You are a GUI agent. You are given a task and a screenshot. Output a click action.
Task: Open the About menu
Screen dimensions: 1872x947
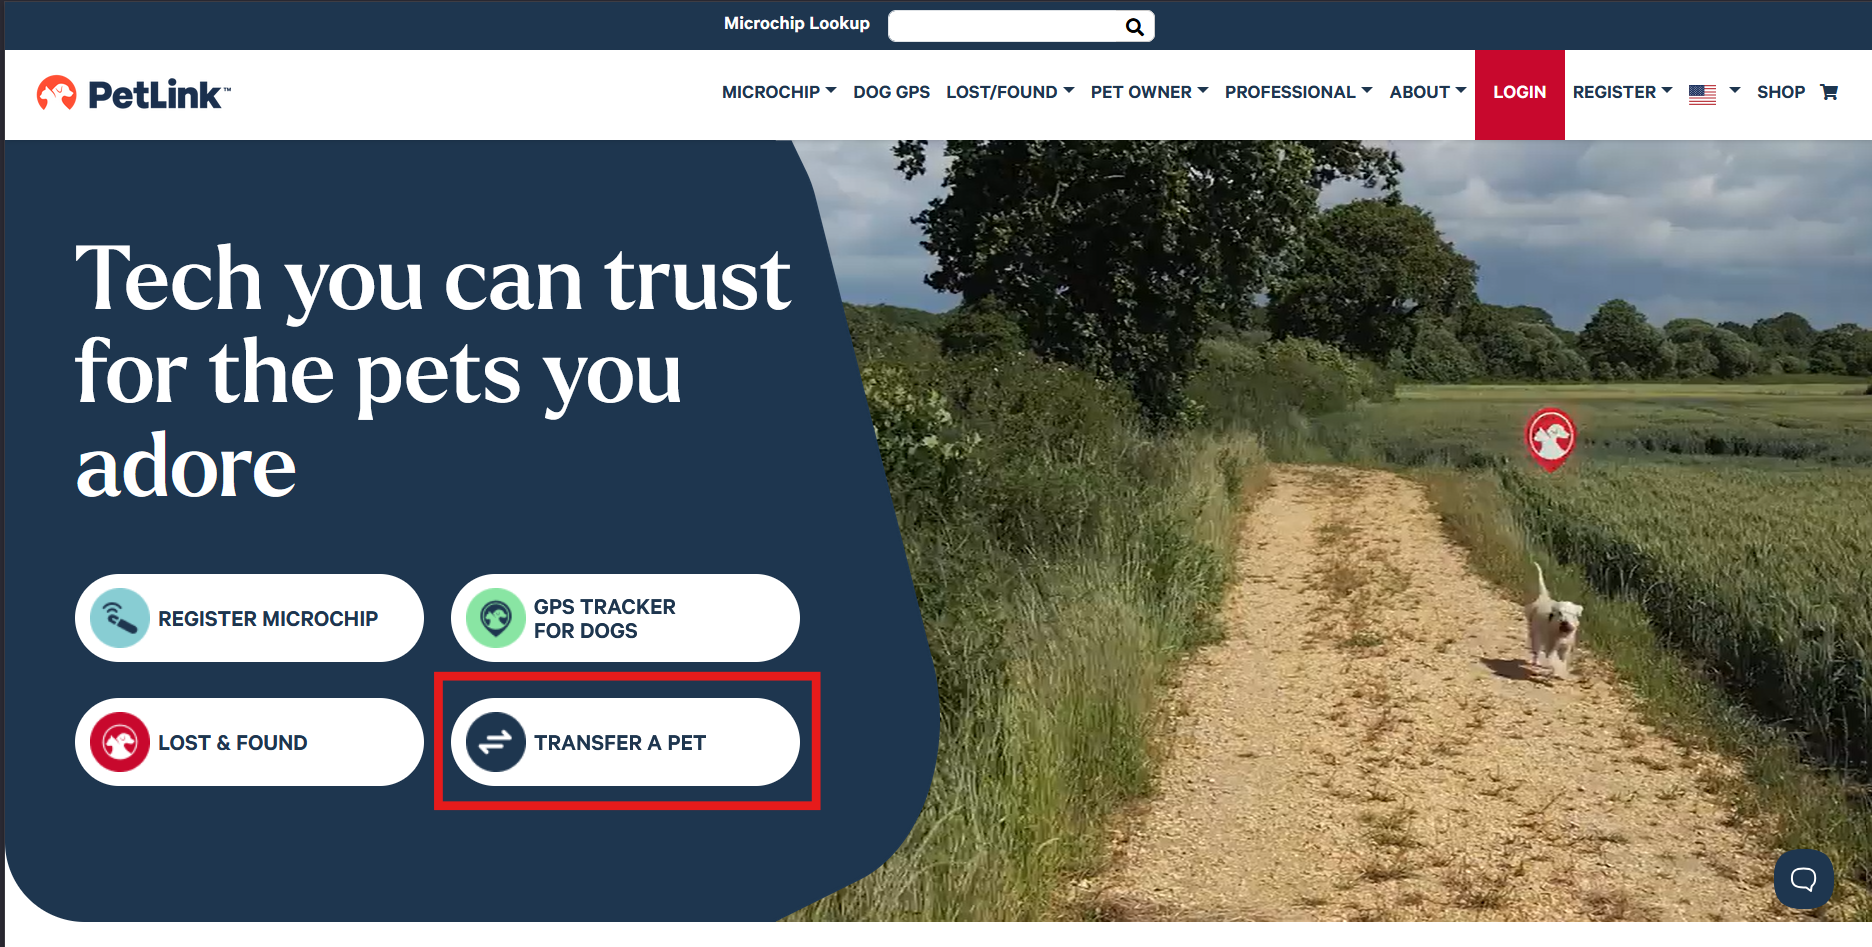point(1427,92)
